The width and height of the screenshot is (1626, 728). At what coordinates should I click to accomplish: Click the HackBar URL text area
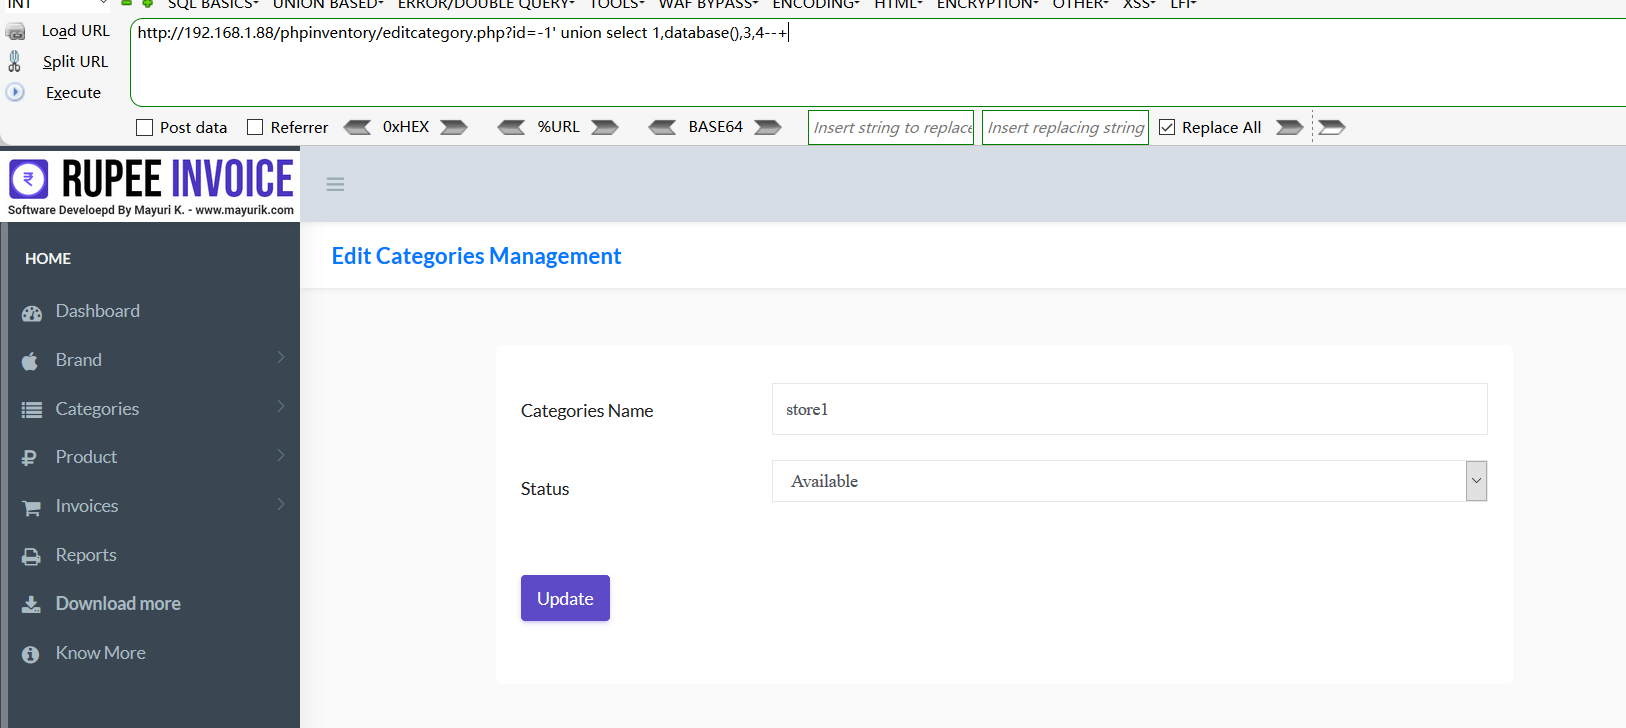coord(878,62)
